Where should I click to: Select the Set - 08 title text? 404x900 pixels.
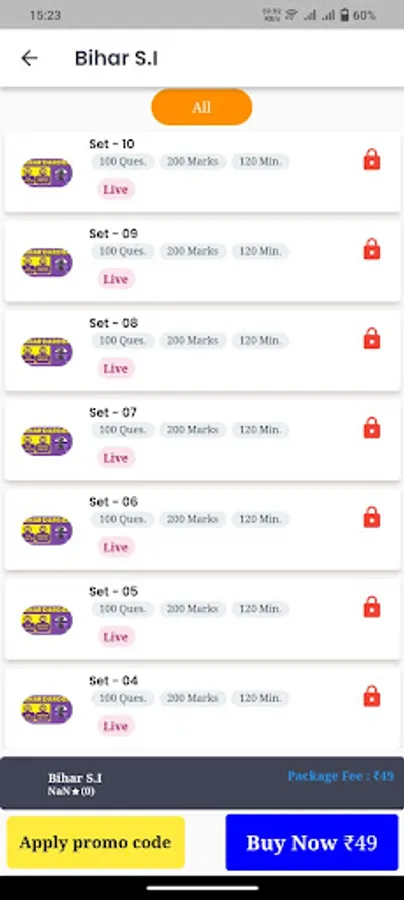[x=114, y=323]
